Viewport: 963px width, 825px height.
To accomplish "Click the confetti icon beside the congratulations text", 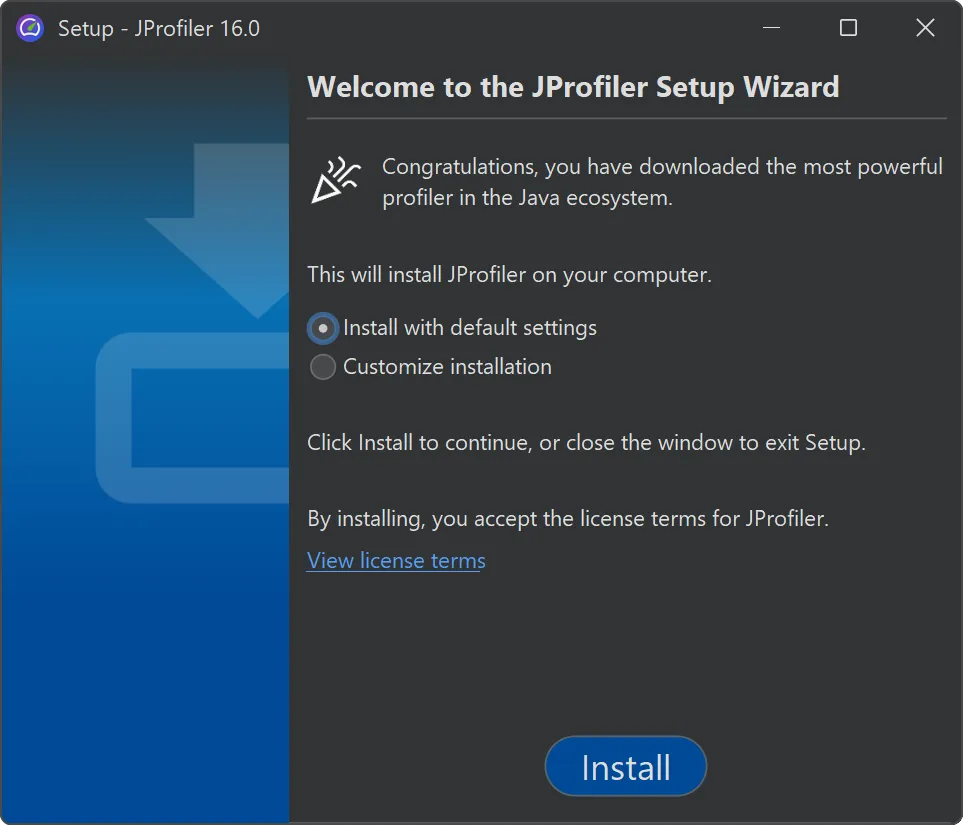I will tap(338, 180).
